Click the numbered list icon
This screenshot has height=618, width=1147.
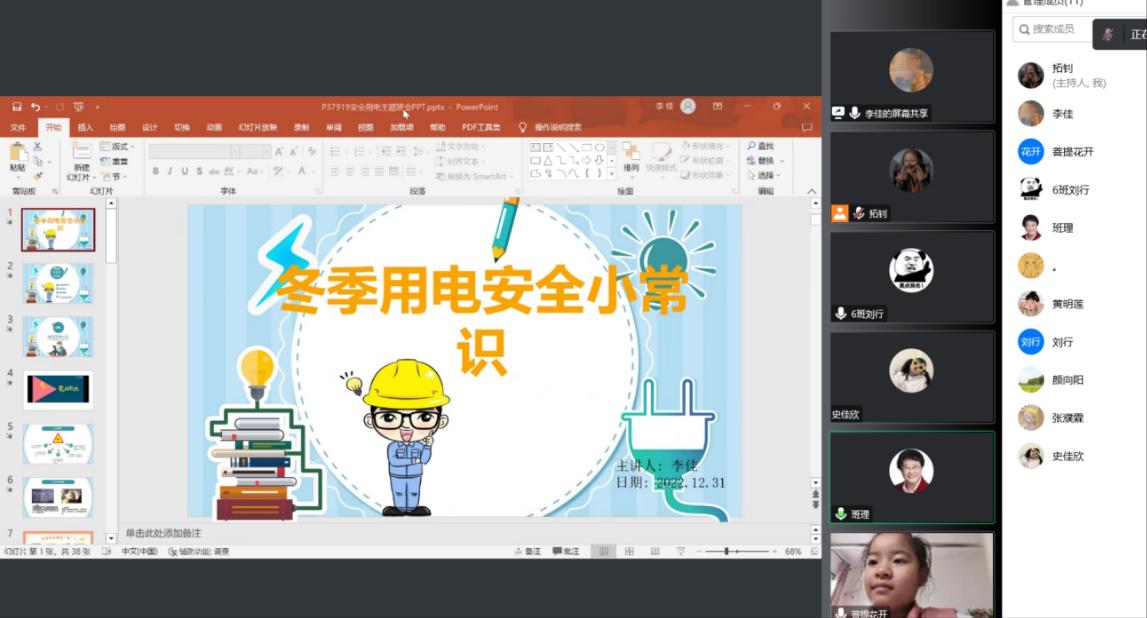(x=360, y=151)
